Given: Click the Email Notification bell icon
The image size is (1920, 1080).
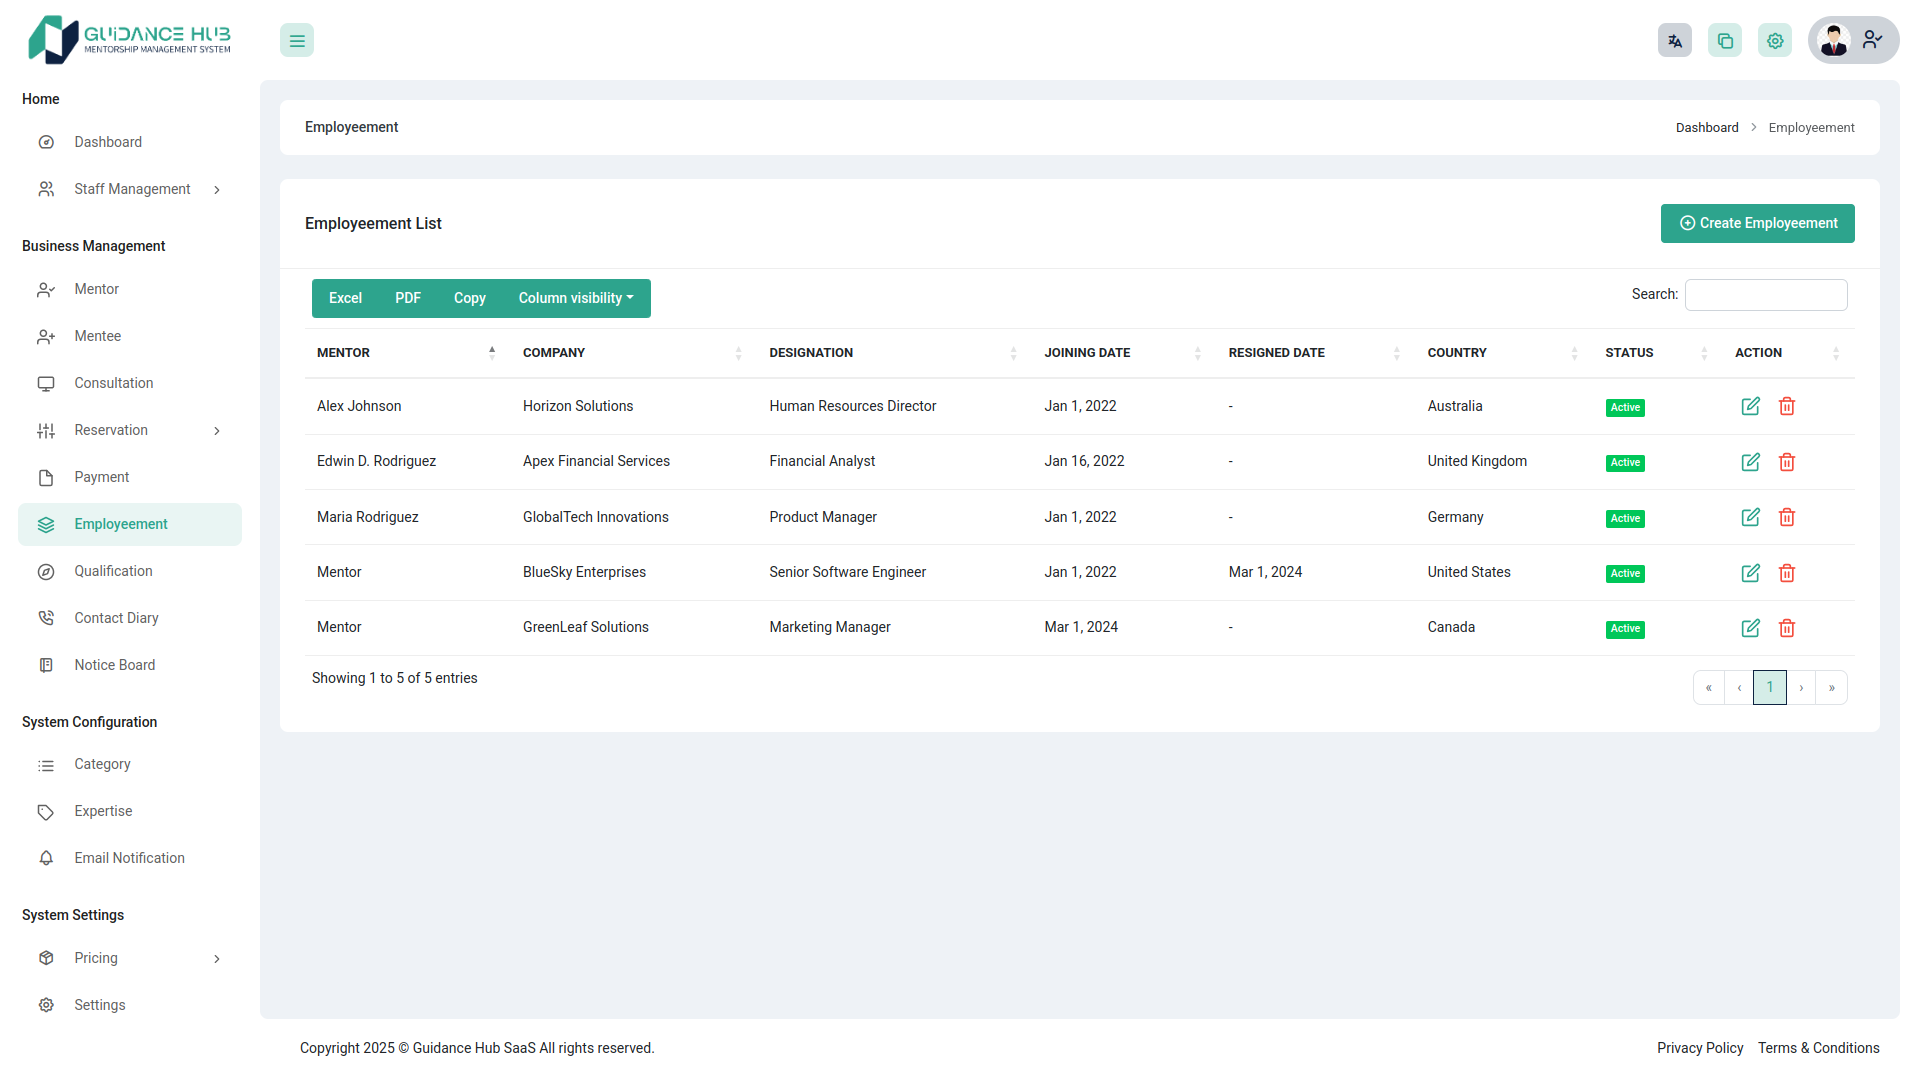Looking at the screenshot, I should point(46,858).
